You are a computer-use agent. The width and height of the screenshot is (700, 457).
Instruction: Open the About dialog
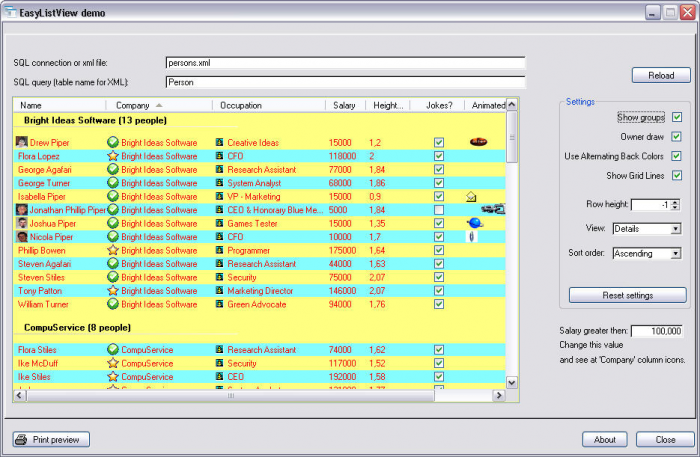(604, 440)
